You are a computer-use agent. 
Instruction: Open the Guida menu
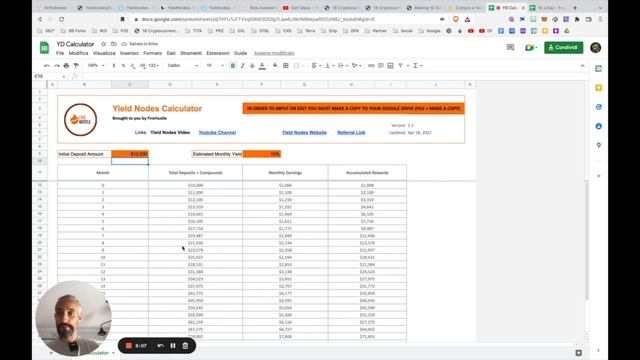(x=240, y=53)
